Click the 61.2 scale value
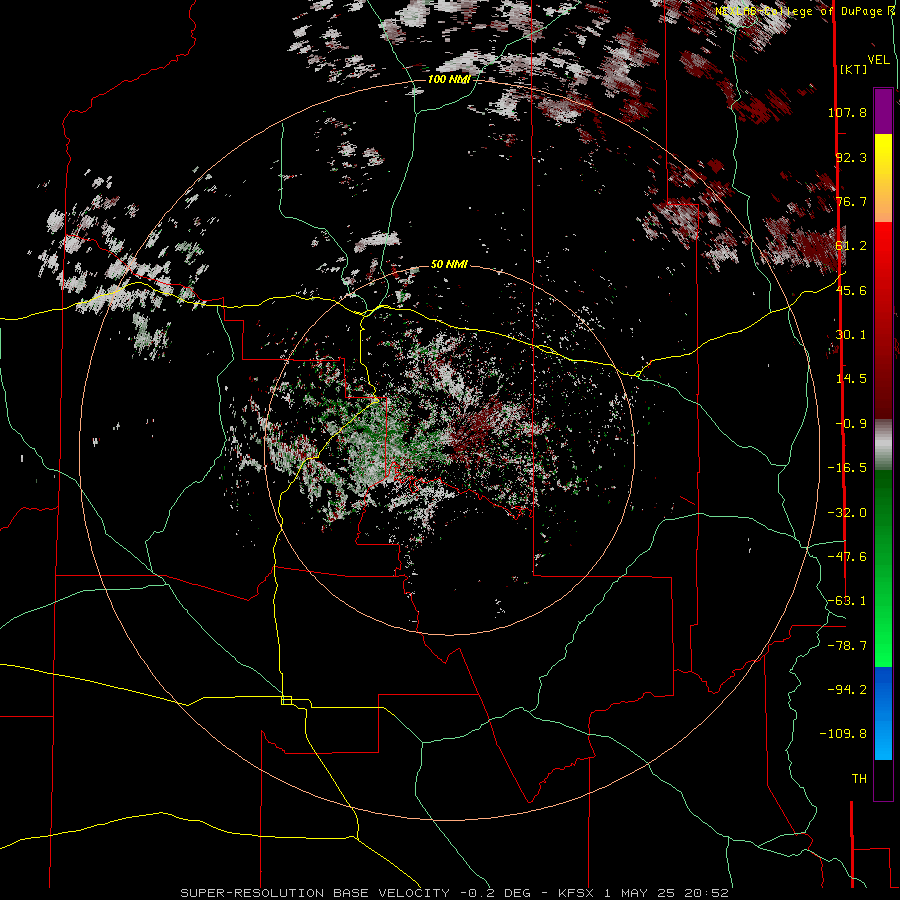 (x=851, y=246)
